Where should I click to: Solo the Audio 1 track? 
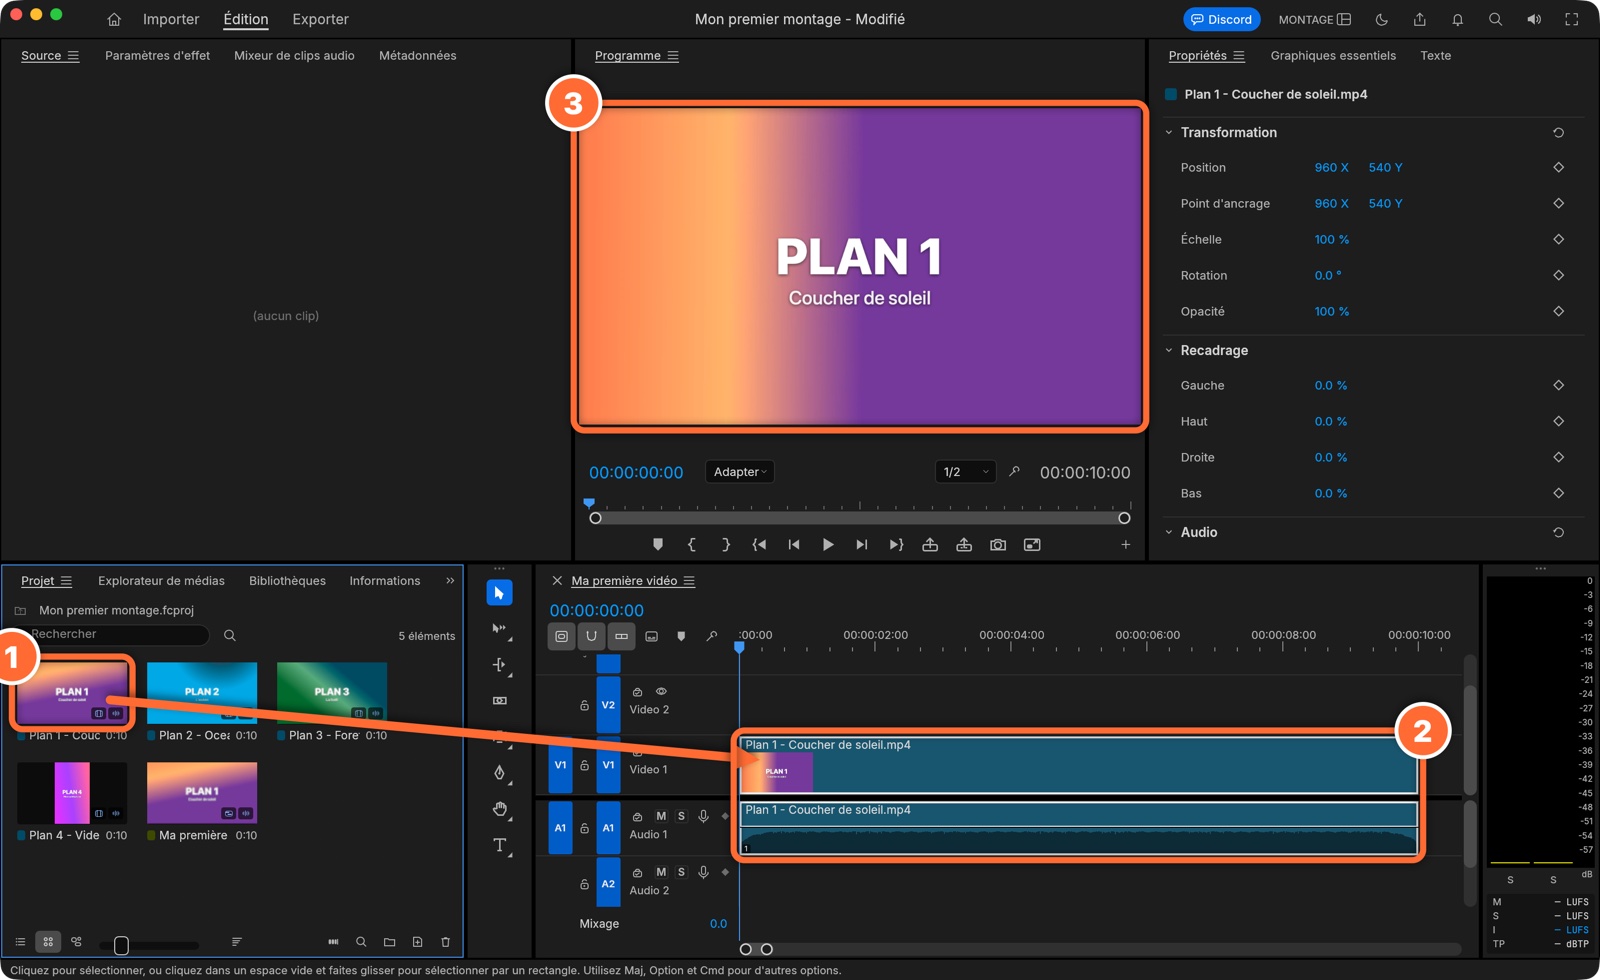point(681,817)
